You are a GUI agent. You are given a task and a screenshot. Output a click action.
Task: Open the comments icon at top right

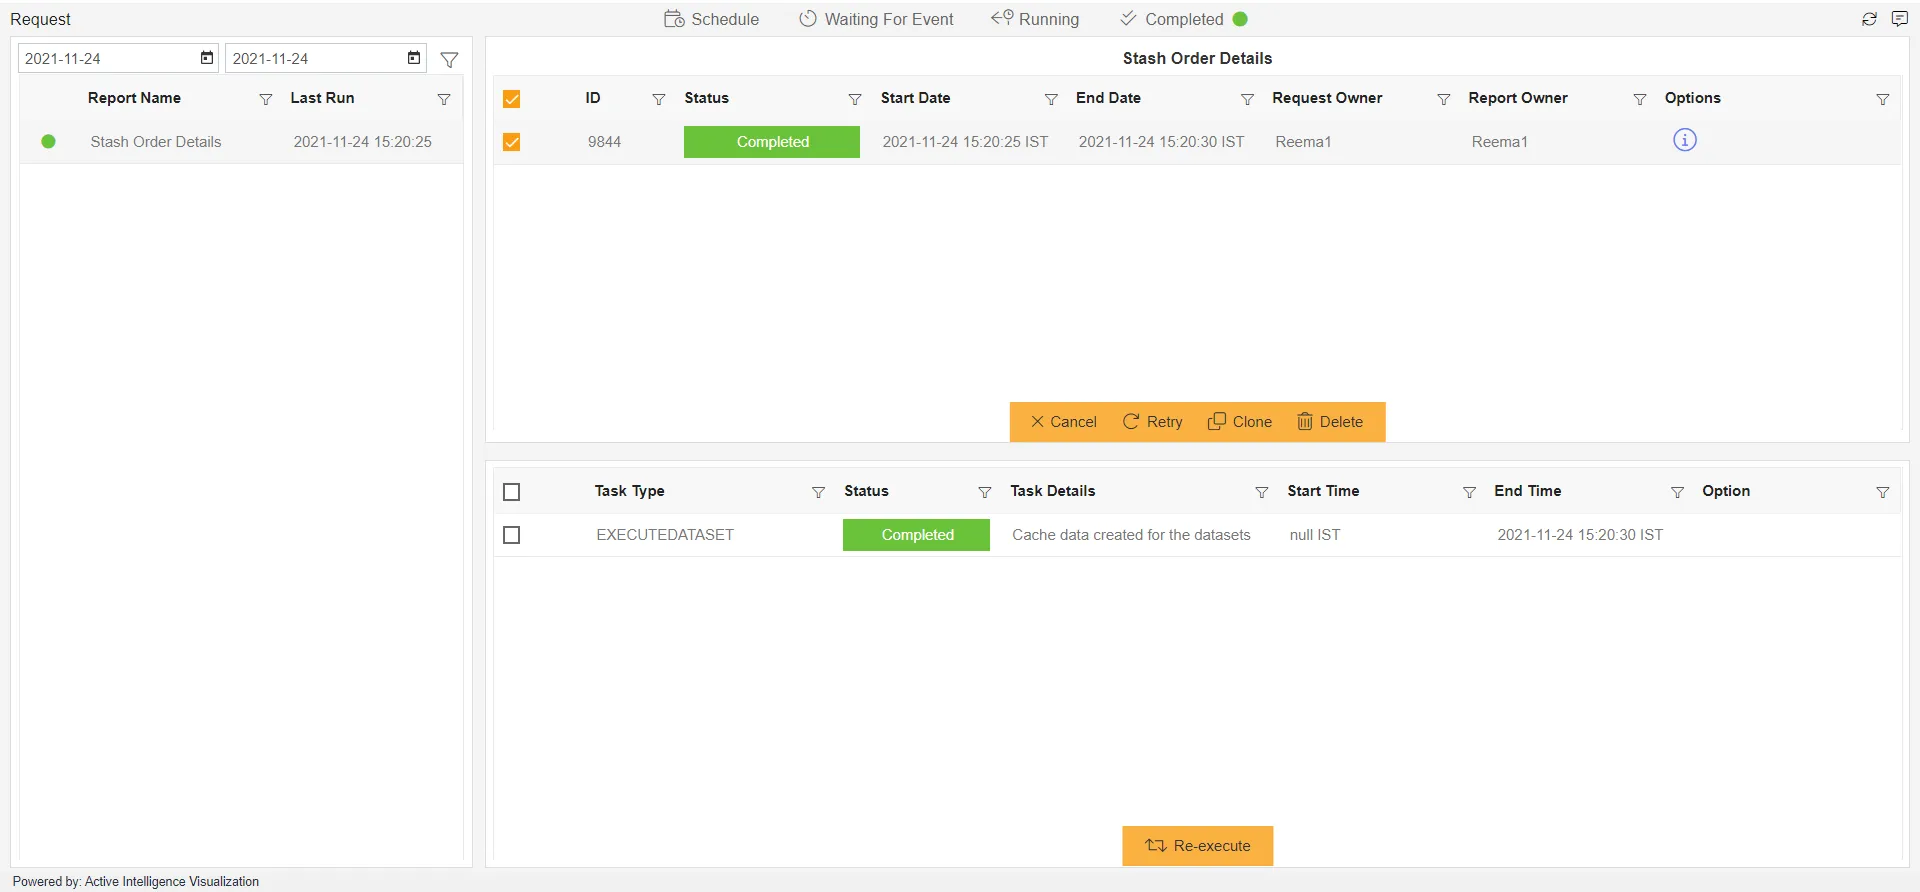pyautogui.click(x=1900, y=19)
